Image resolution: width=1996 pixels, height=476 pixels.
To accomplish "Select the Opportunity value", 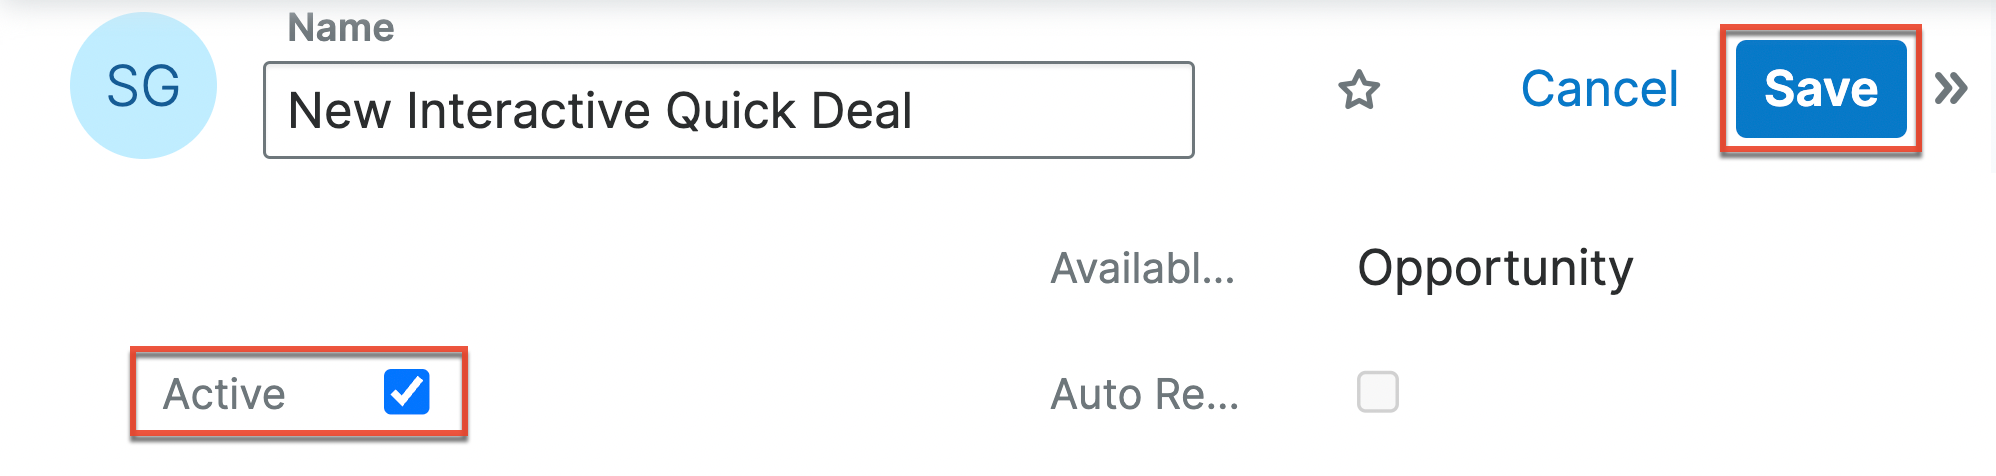I will (x=1494, y=268).
